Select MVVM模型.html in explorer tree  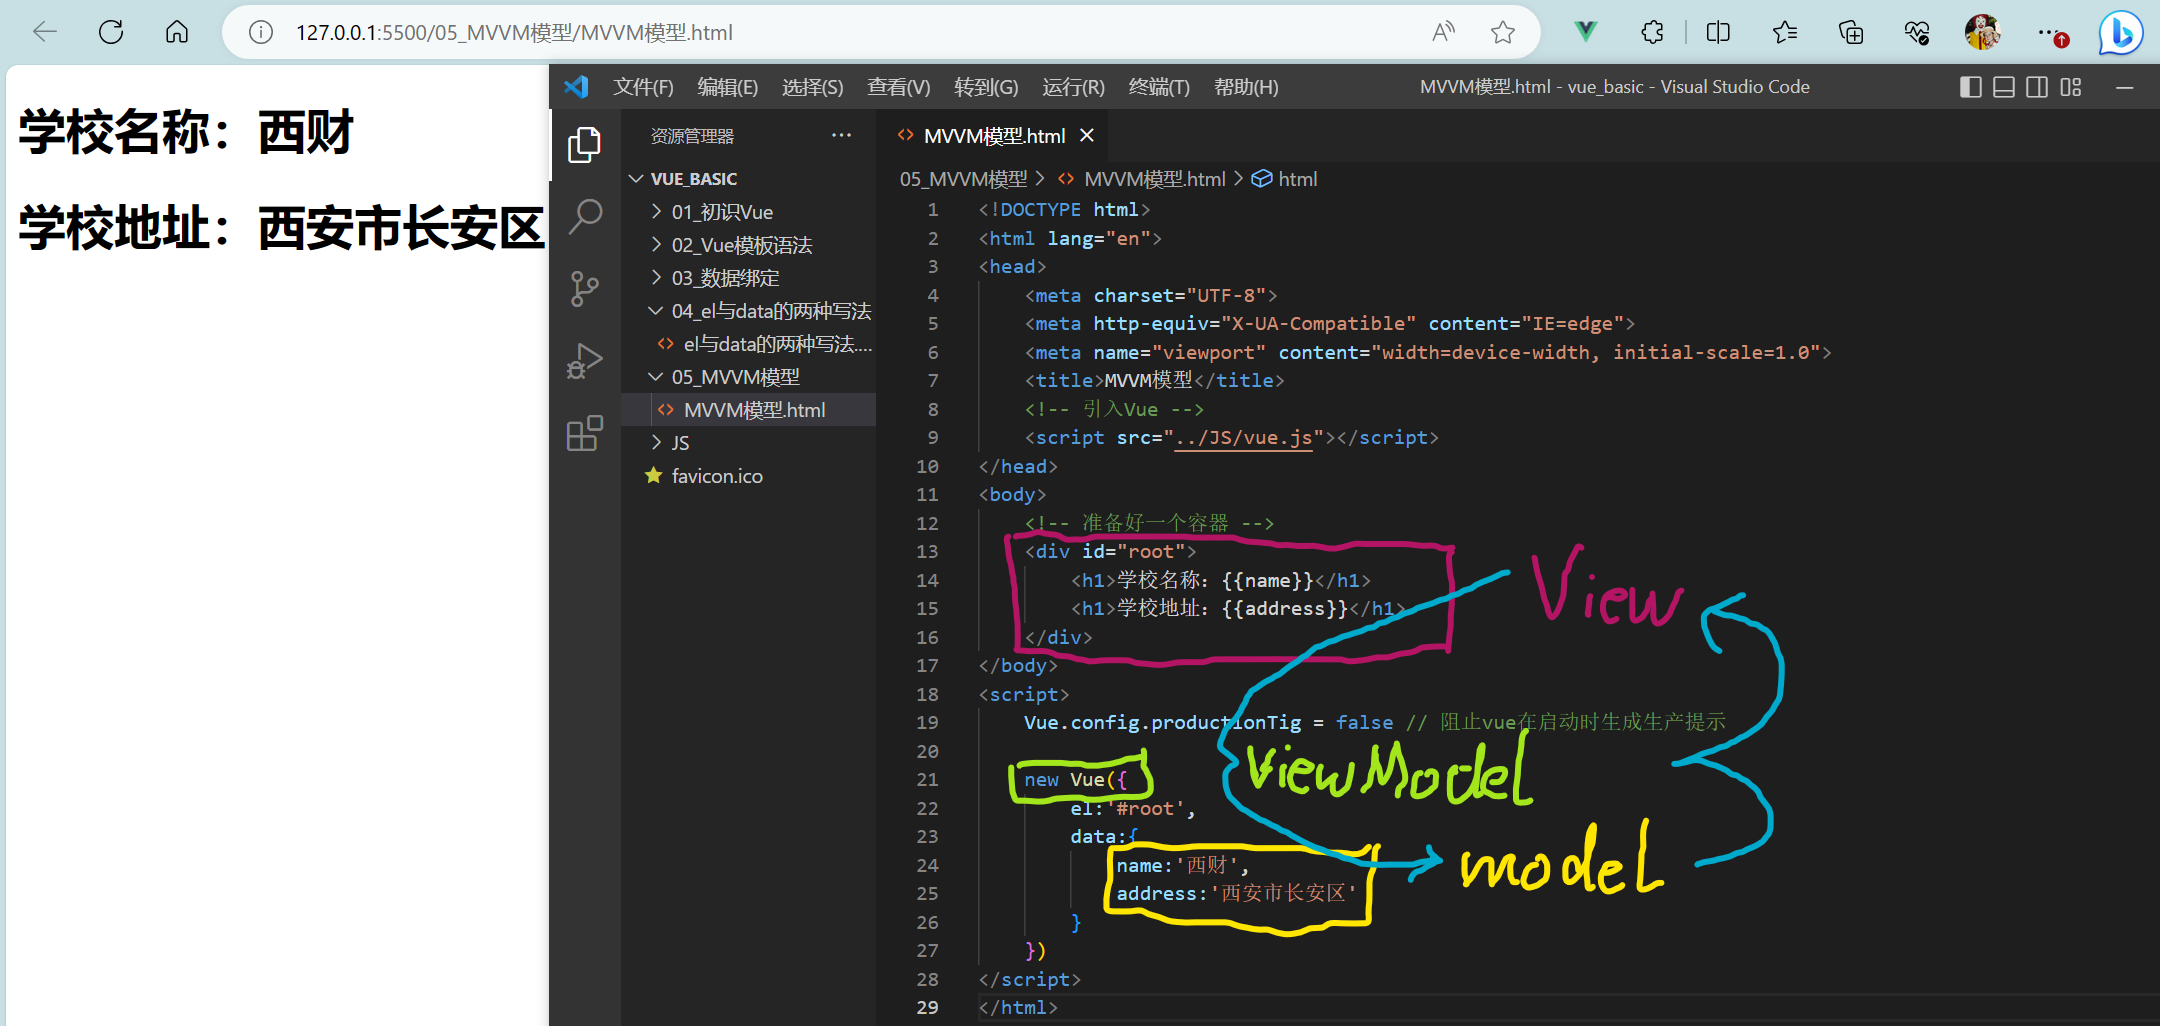[754, 410]
